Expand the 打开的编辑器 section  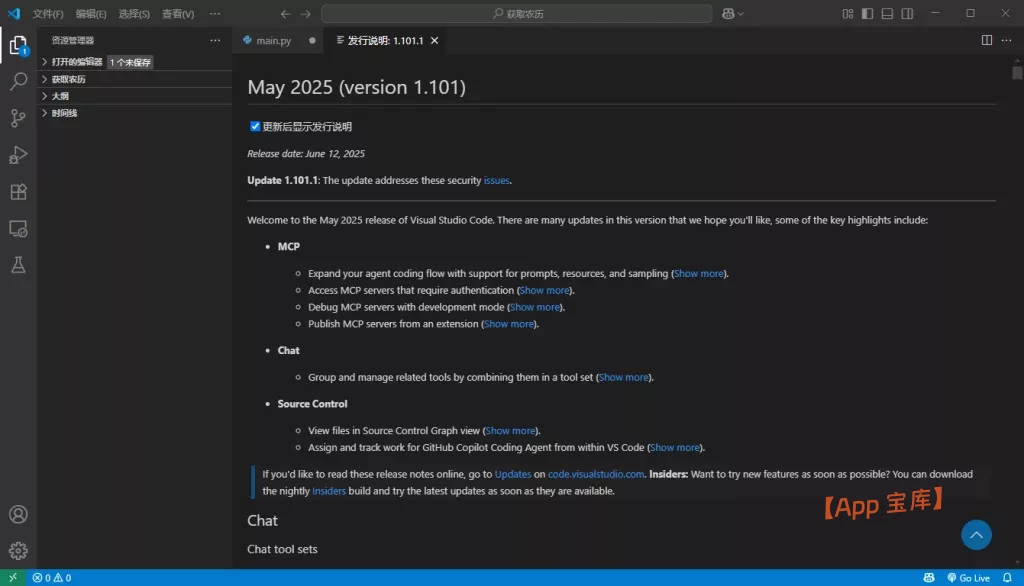tap(77, 62)
